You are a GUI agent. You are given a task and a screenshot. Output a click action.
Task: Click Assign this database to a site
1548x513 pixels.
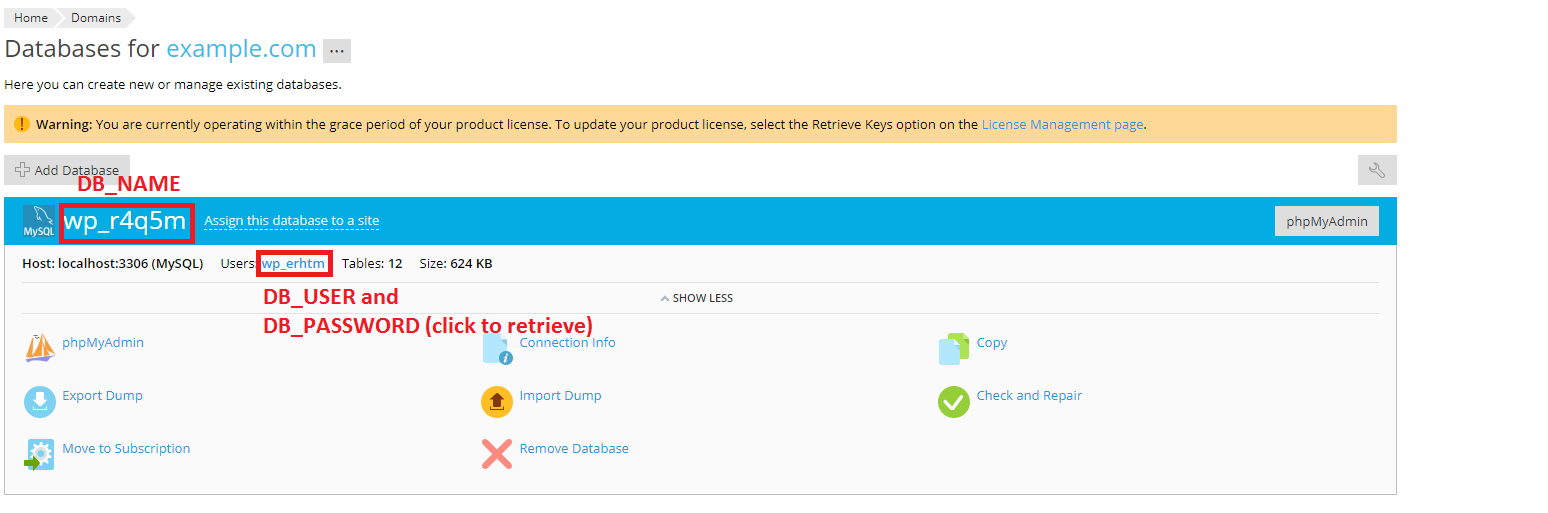click(291, 221)
